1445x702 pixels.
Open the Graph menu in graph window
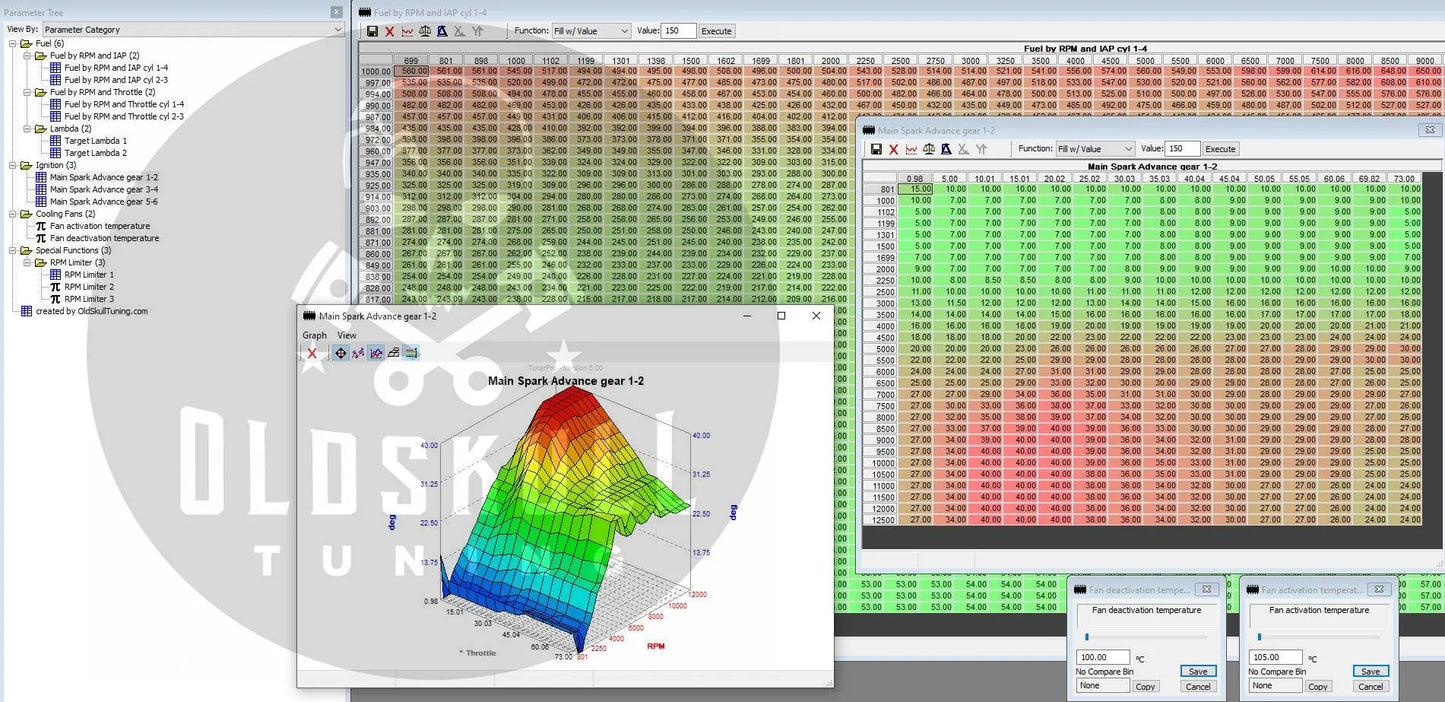point(314,335)
